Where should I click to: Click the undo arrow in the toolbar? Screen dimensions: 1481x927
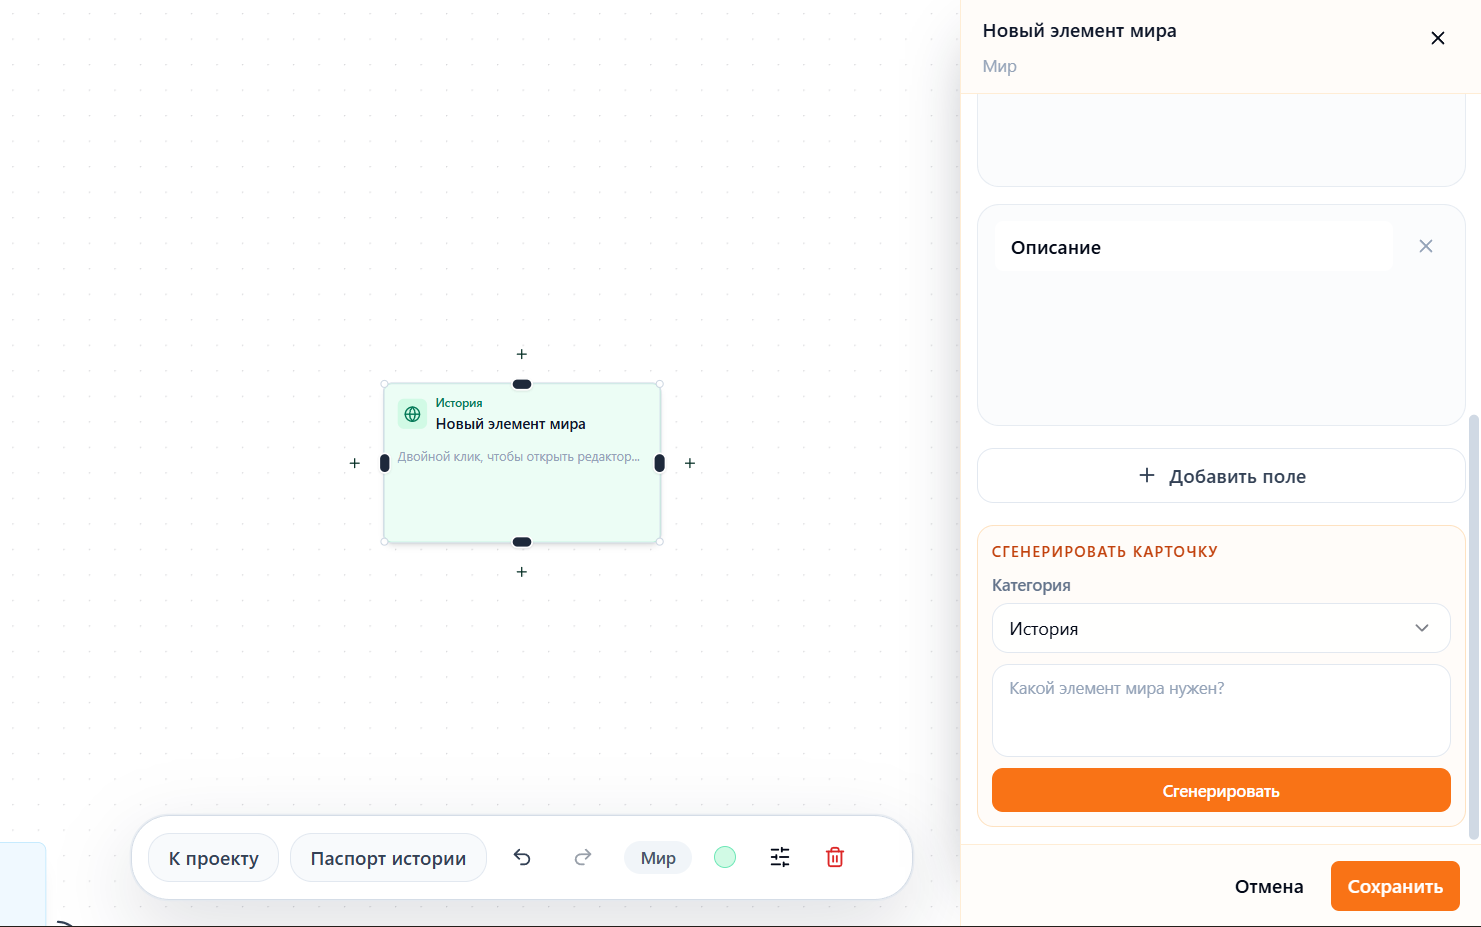522,857
